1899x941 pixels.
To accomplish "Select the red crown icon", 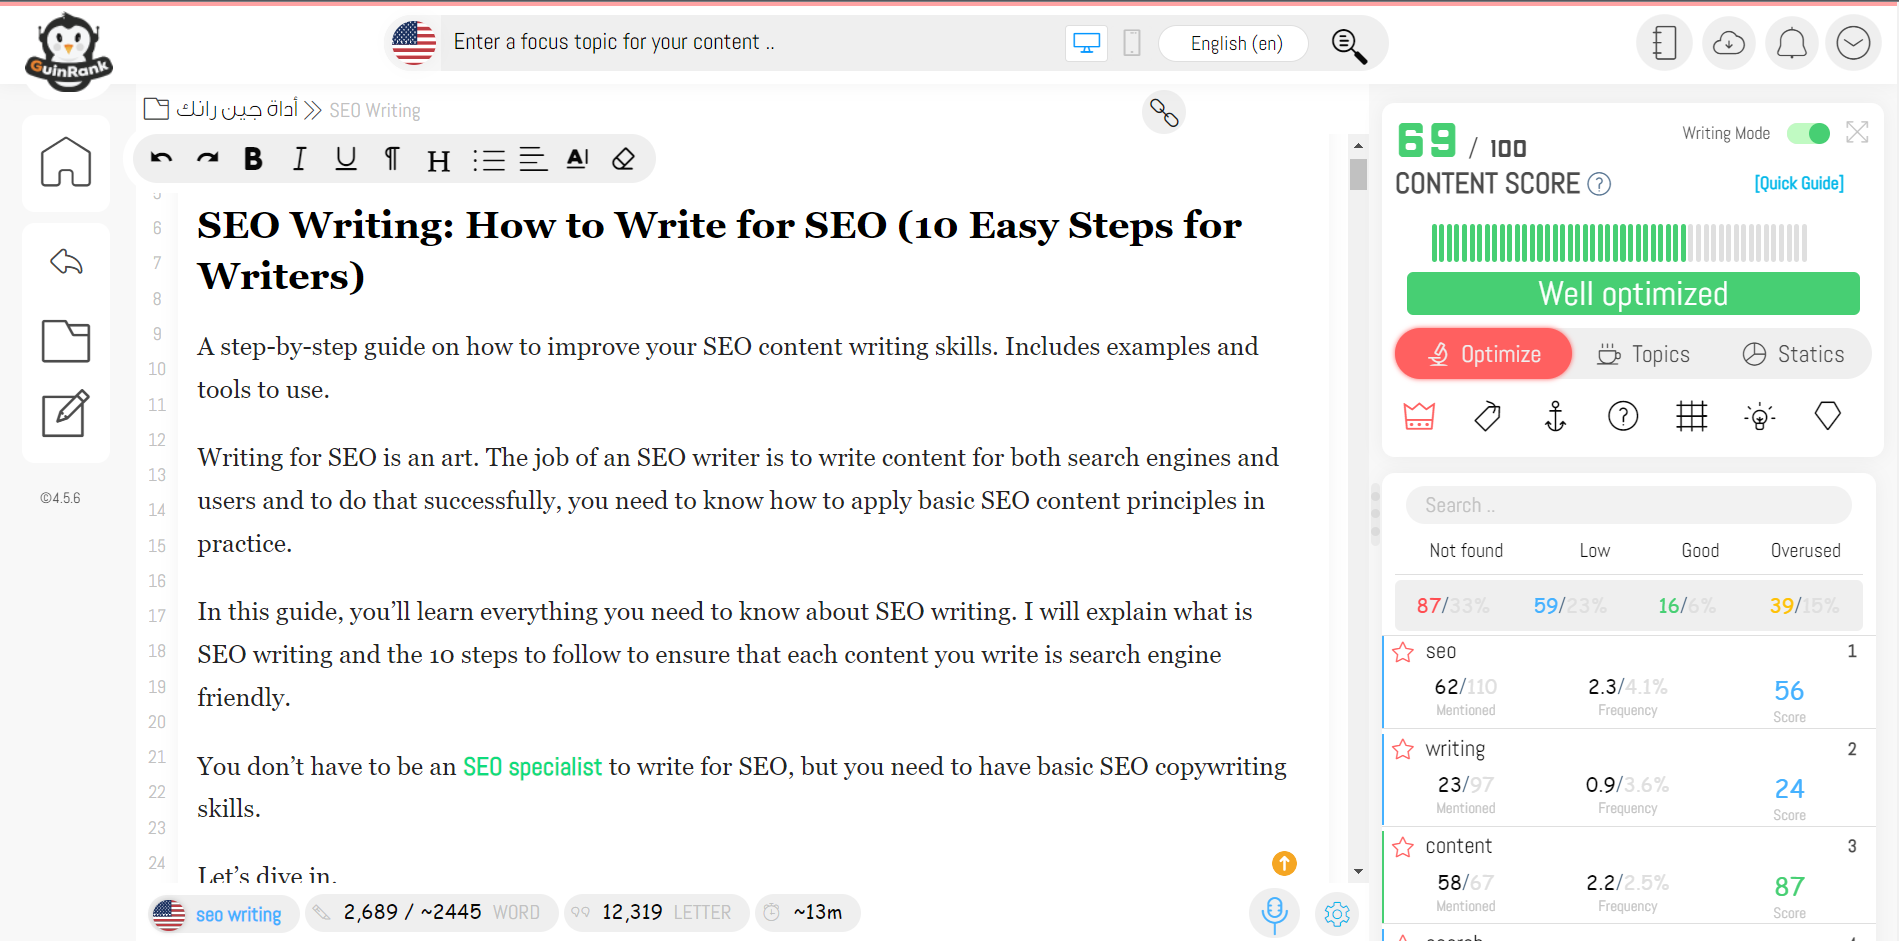I will point(1419,416).
